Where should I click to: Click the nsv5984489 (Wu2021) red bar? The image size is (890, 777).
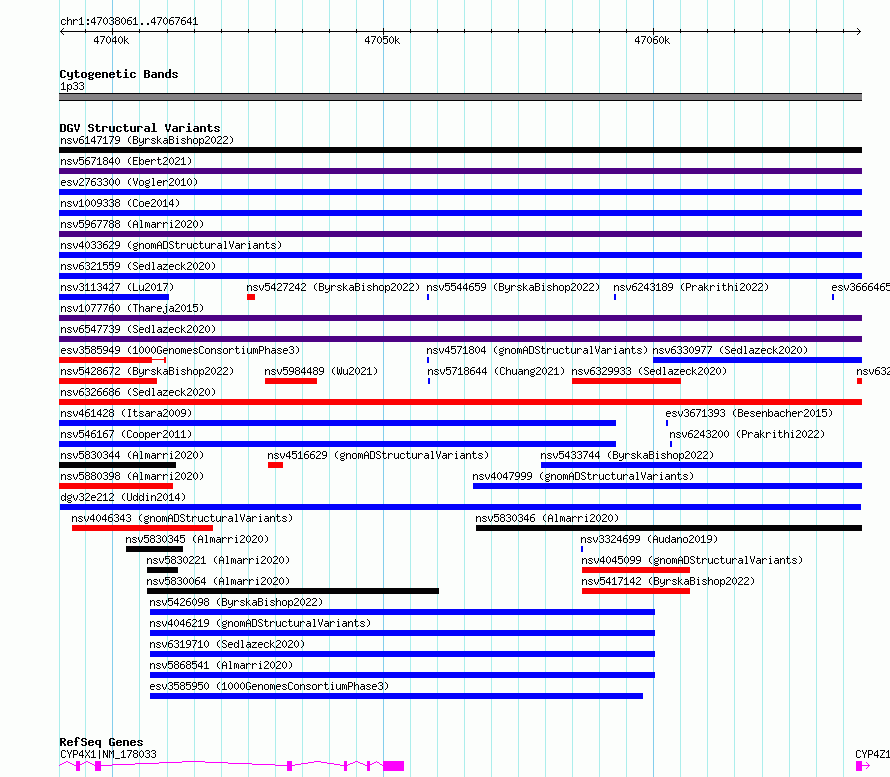tap(291, 381)
